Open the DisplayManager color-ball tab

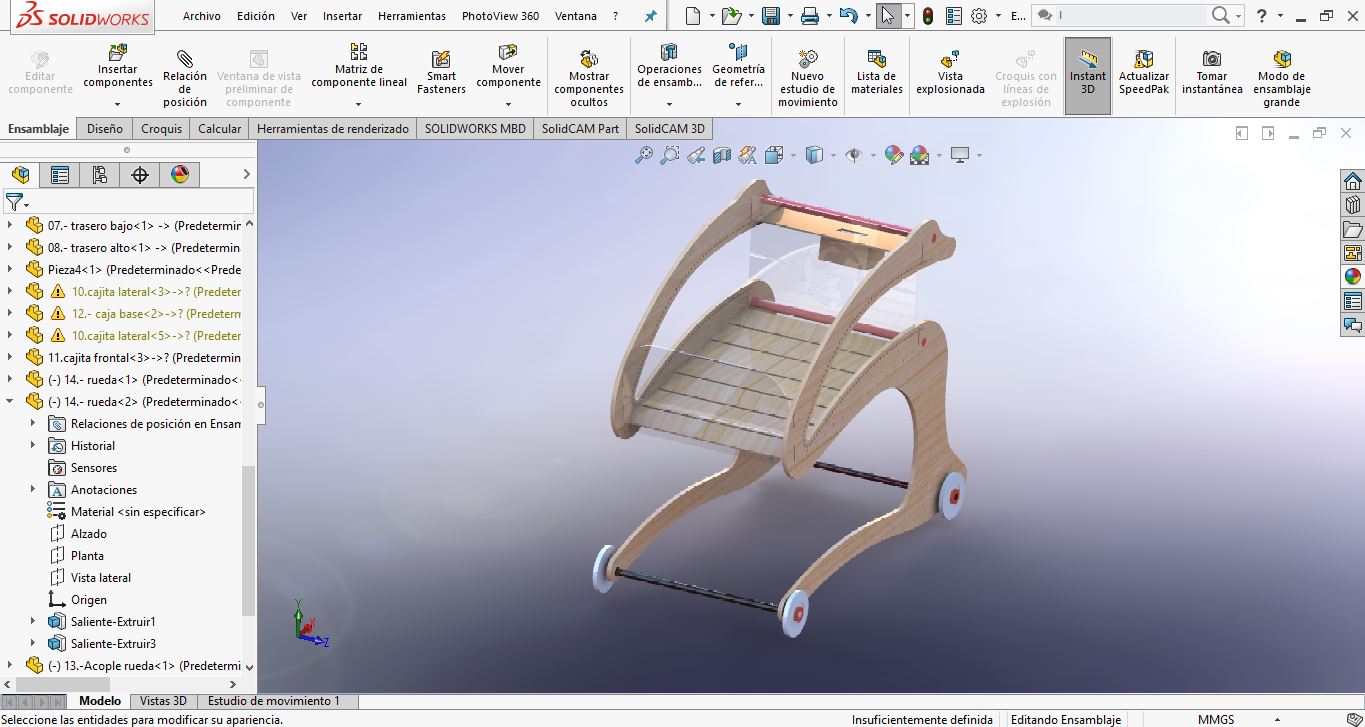click(x=180, y=175)
